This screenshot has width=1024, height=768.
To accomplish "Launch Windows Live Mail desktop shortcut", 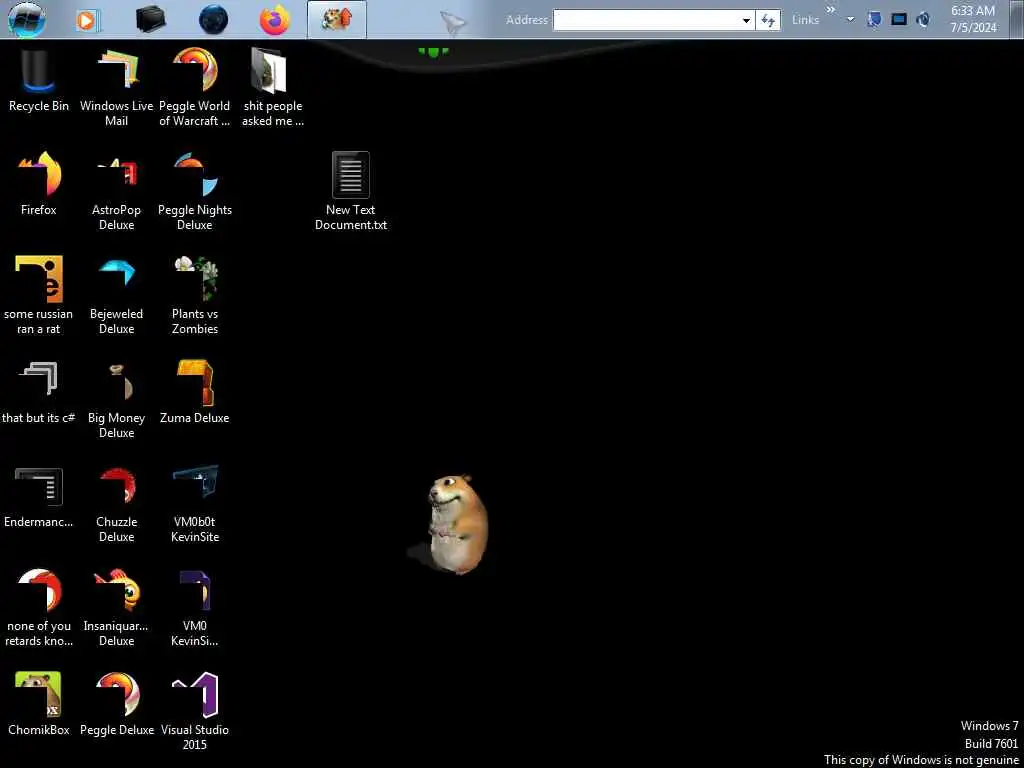I will coord(117,88).
